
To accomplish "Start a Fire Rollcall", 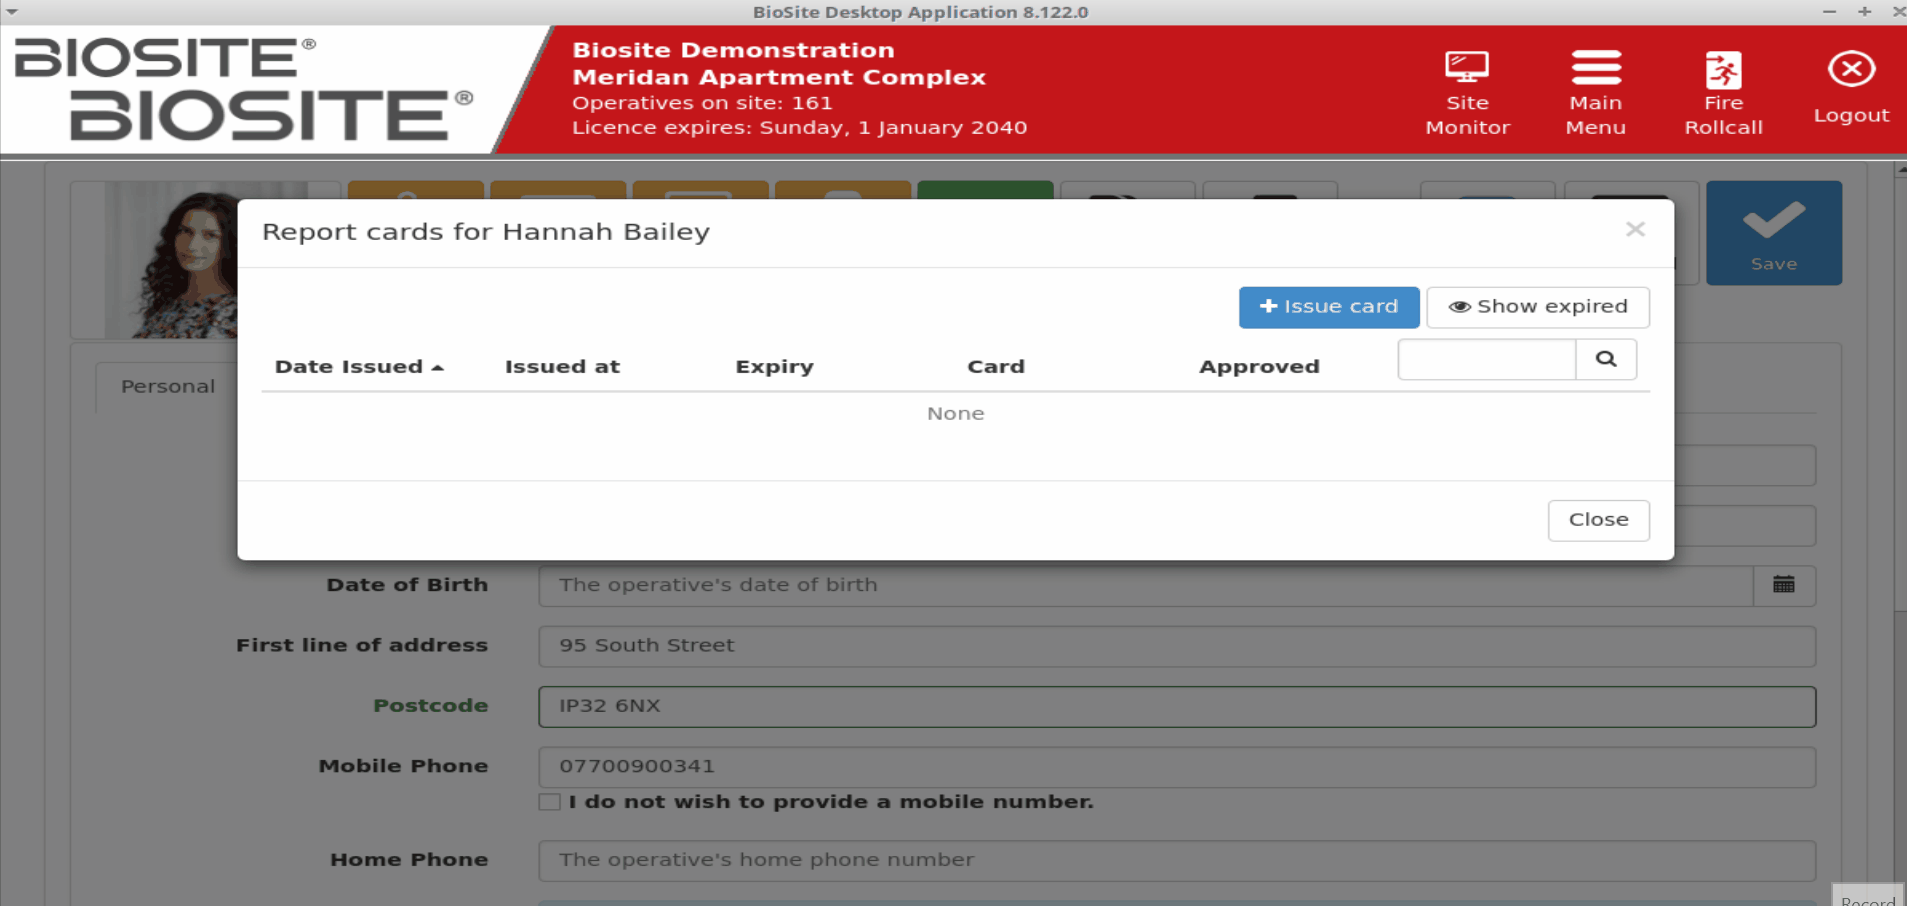I will click(x=1723, y=93).
